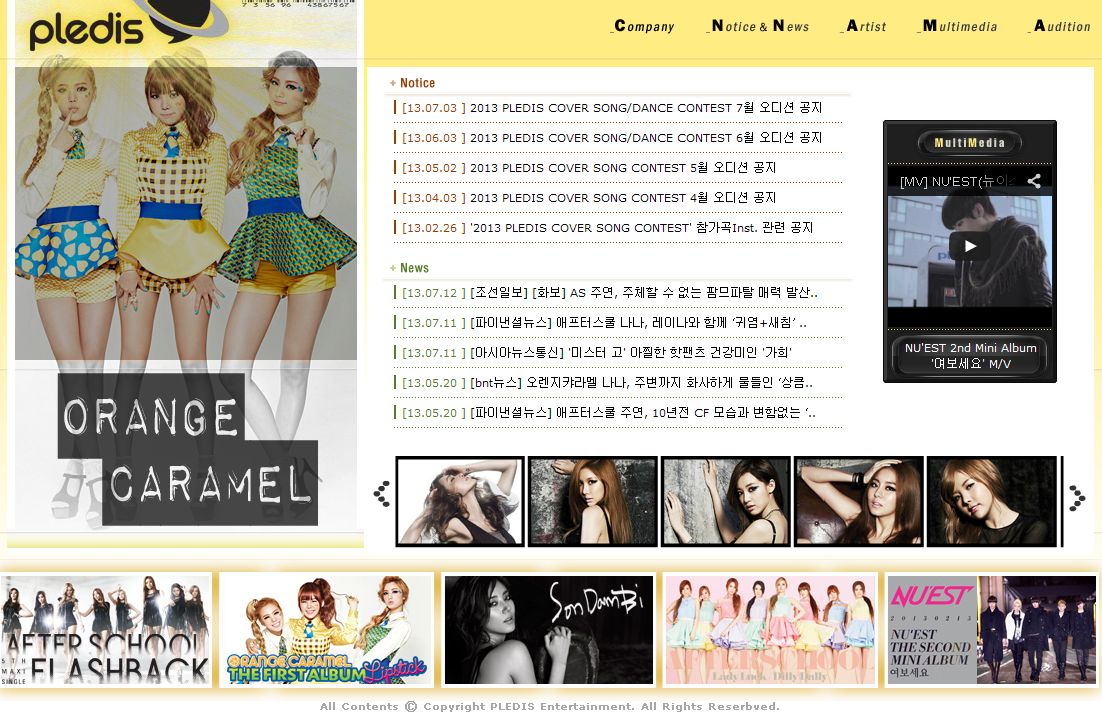Click the NU'EST 2nd Mini Album button

(970, 356)
